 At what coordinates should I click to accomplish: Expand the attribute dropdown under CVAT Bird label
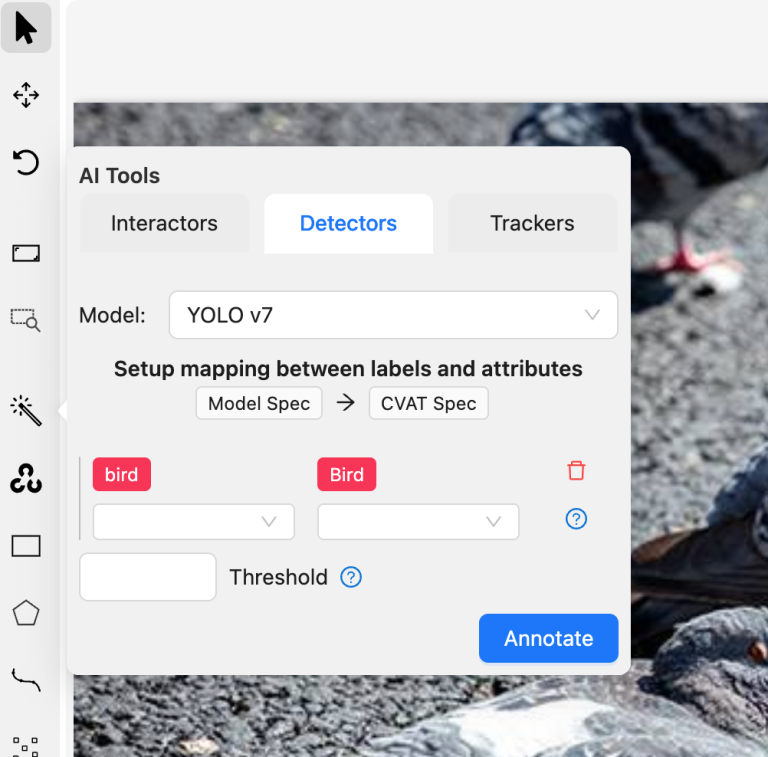tap(418, 522)
